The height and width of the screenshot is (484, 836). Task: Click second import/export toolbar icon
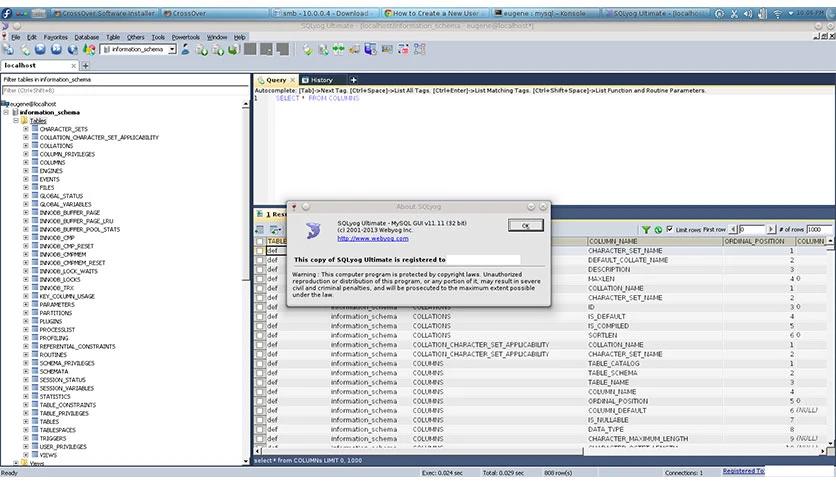[x=218, y=50]
